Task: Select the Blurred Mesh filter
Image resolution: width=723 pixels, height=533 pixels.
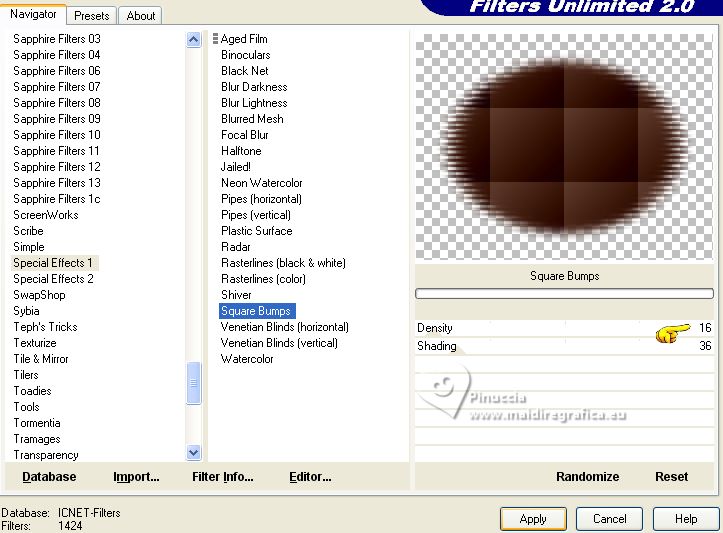Action: pos(252,119)
